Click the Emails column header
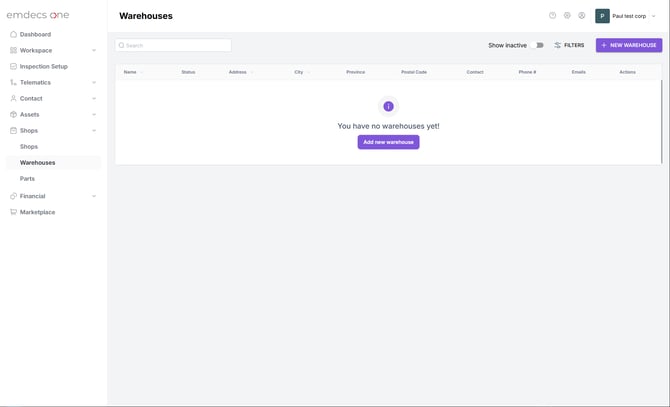Image resolution: width=670 pixels, height=407 pixels. click(579, 72)
